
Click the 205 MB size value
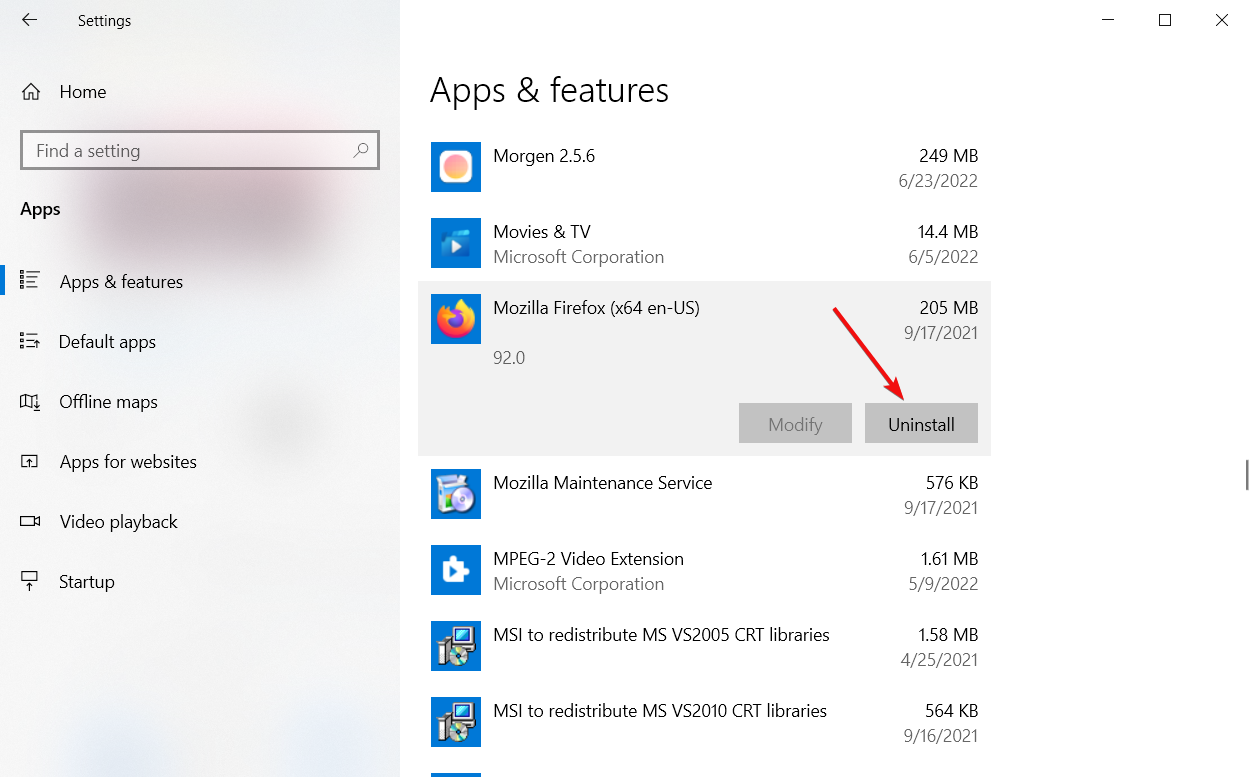pyautogui.click(x=948, y=308)
